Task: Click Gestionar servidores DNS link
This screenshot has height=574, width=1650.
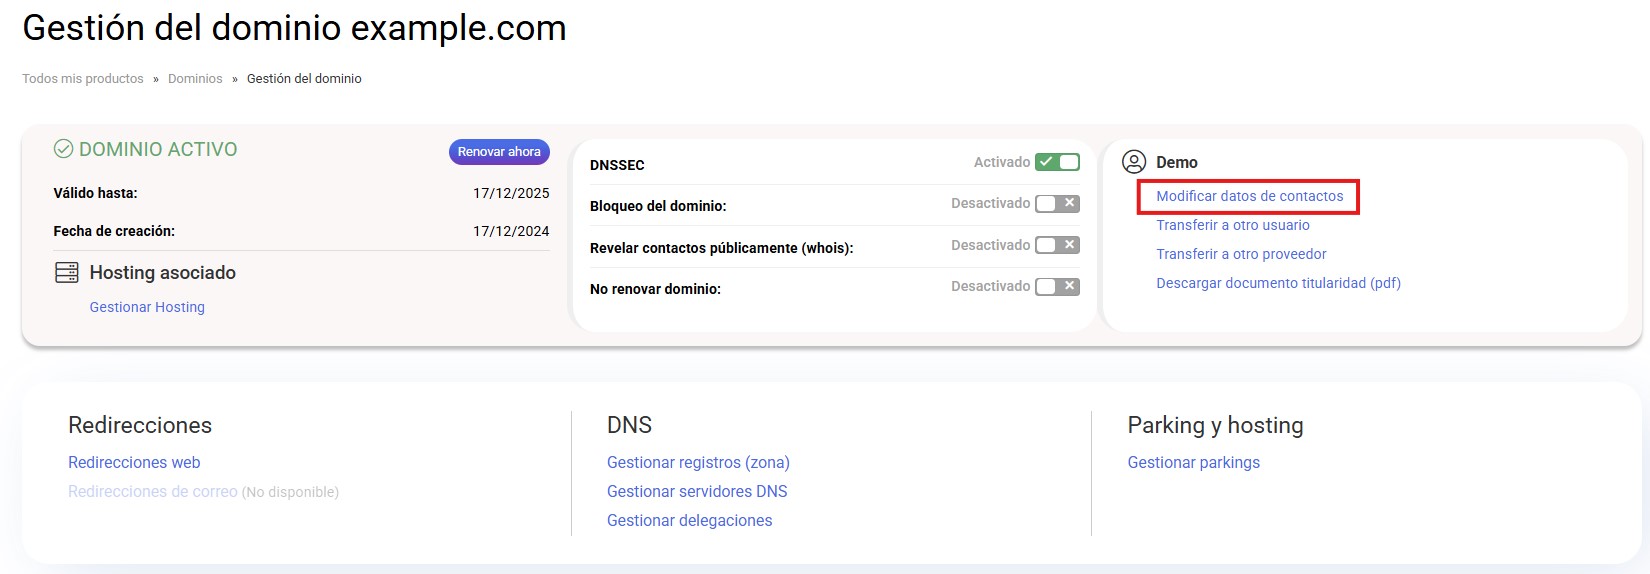Action: (x=697, y=492)
